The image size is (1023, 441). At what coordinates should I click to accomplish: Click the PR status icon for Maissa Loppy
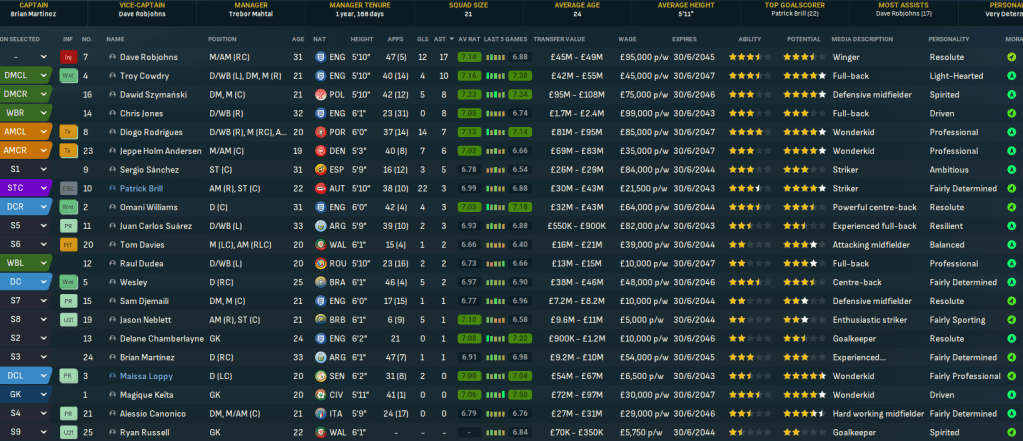tap(68, 376)
